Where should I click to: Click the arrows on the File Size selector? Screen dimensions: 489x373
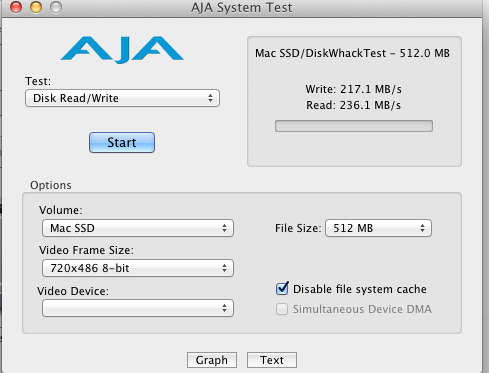[x=423, y=228]
